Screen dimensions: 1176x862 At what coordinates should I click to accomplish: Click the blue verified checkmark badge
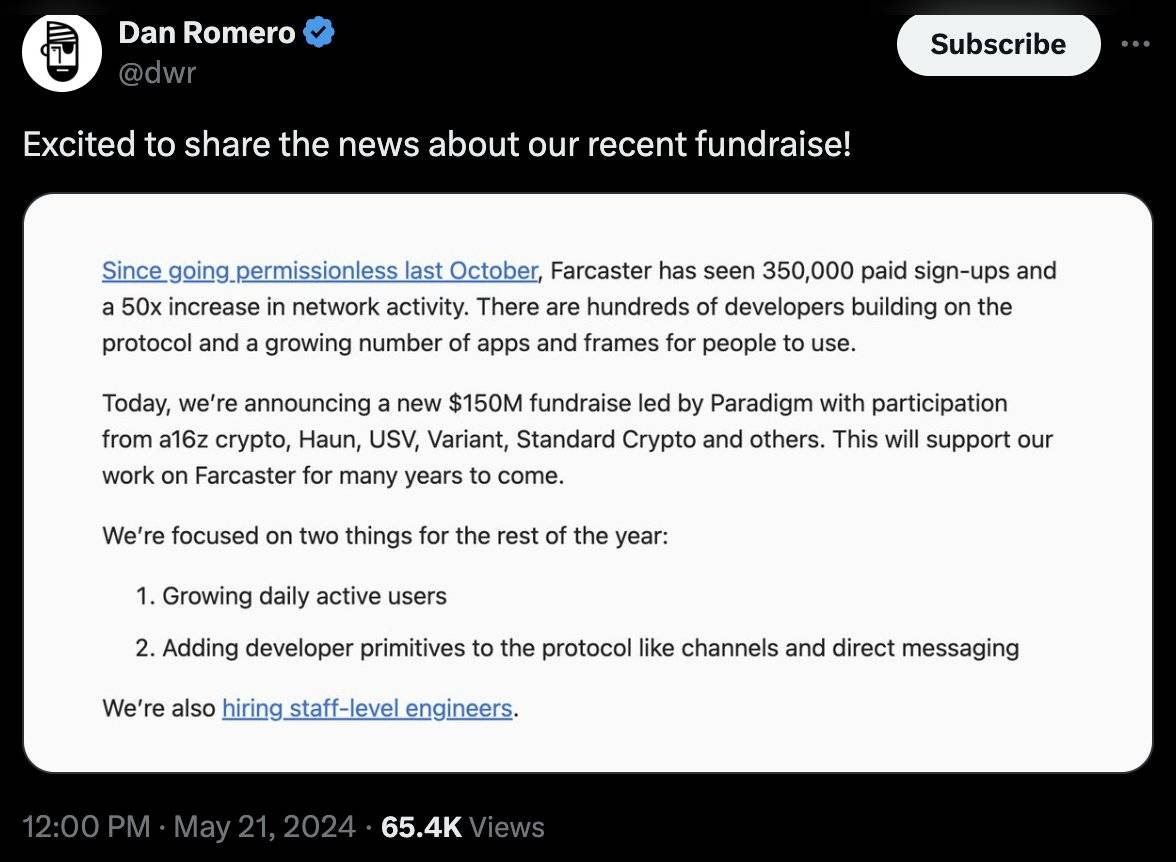tap(319, 33)
